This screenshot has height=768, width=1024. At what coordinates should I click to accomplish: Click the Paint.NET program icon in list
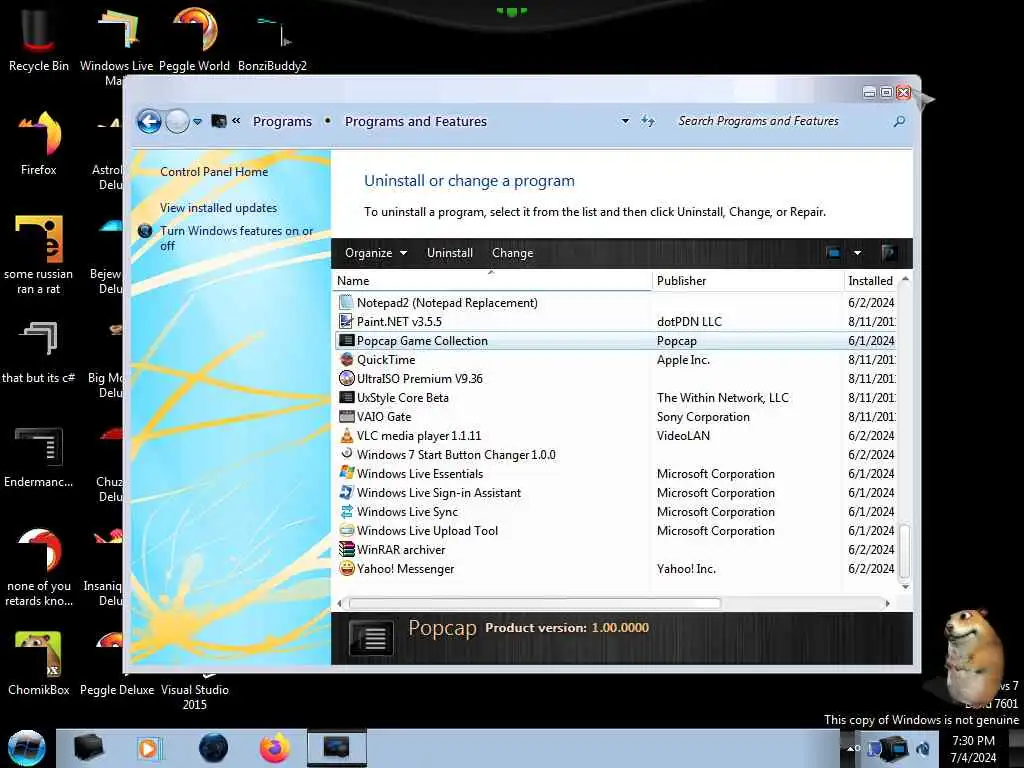click(x=346, y=321)
